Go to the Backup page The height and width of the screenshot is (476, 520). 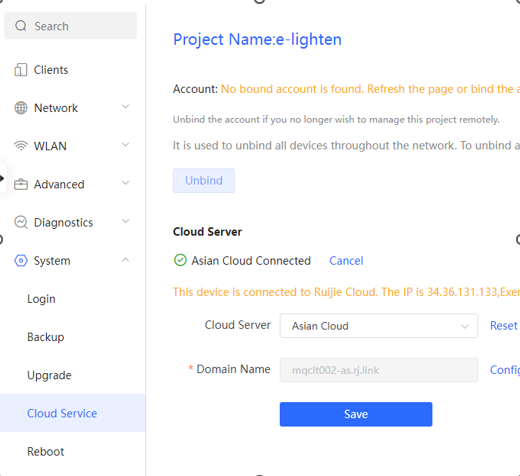point(46,337)
